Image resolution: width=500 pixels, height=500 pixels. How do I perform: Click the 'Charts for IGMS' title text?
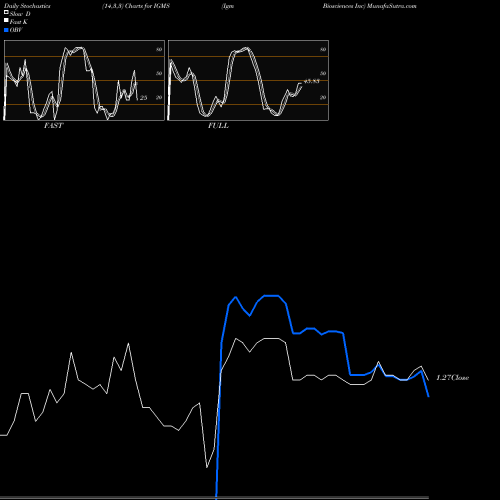click(147, 6)
